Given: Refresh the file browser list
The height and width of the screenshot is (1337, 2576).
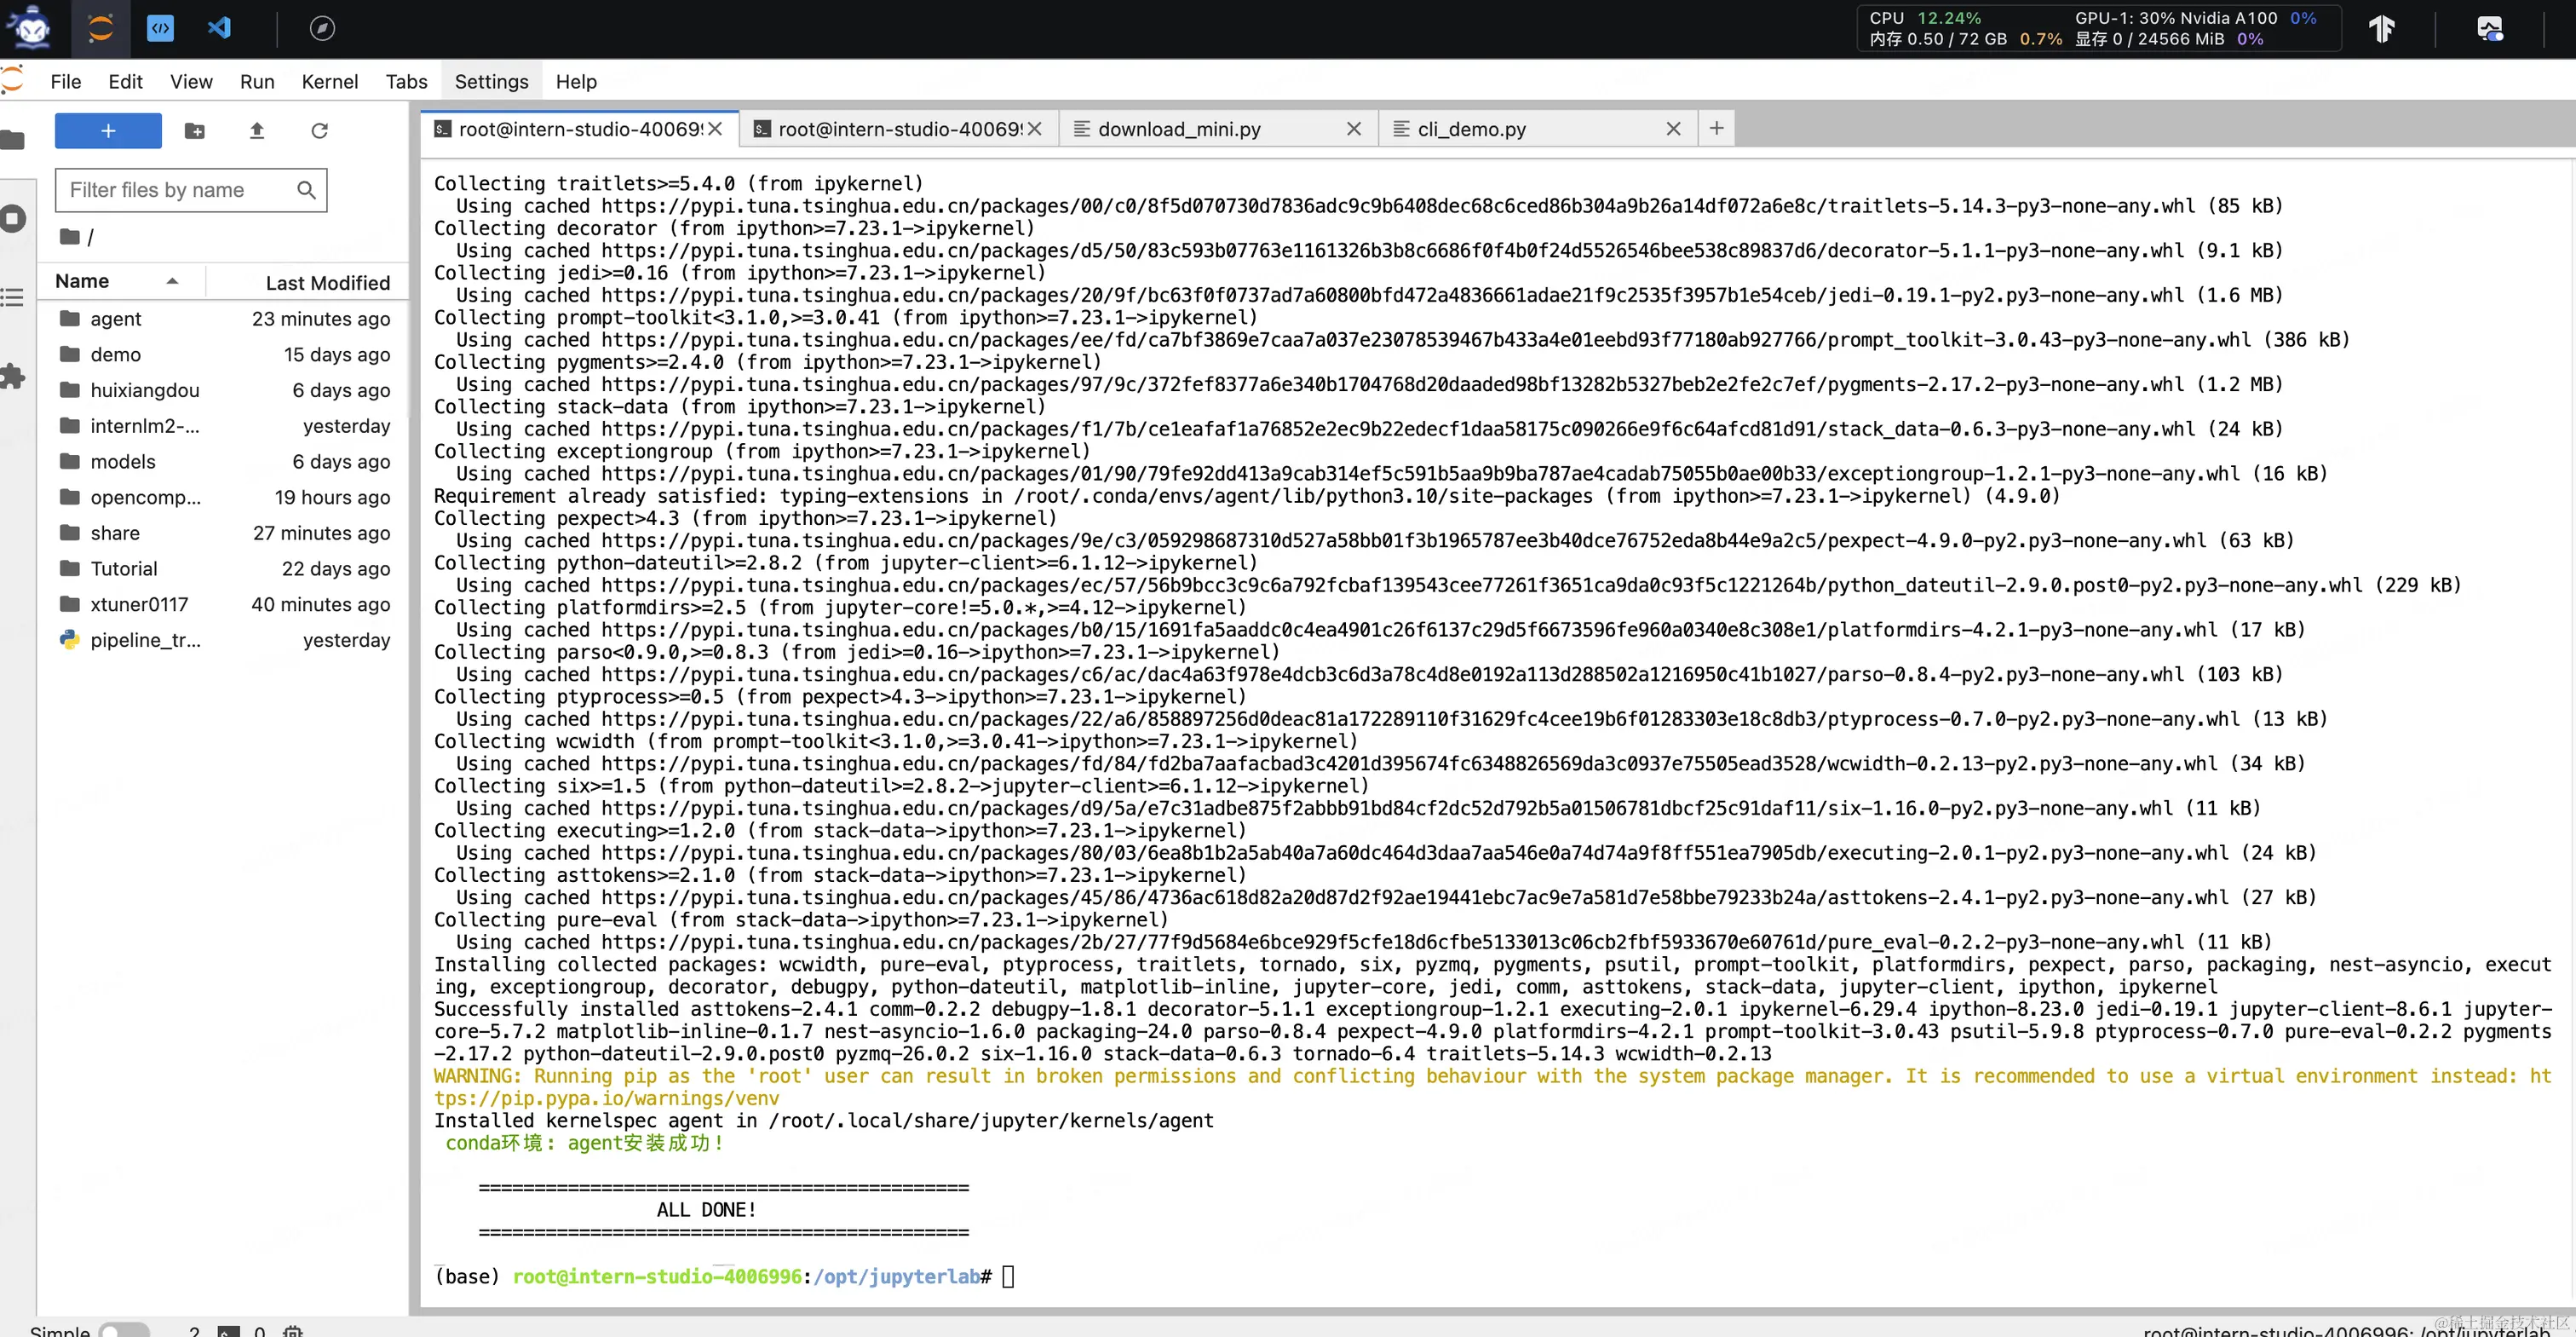Looking at the screenshot, I should pos(319,131).
